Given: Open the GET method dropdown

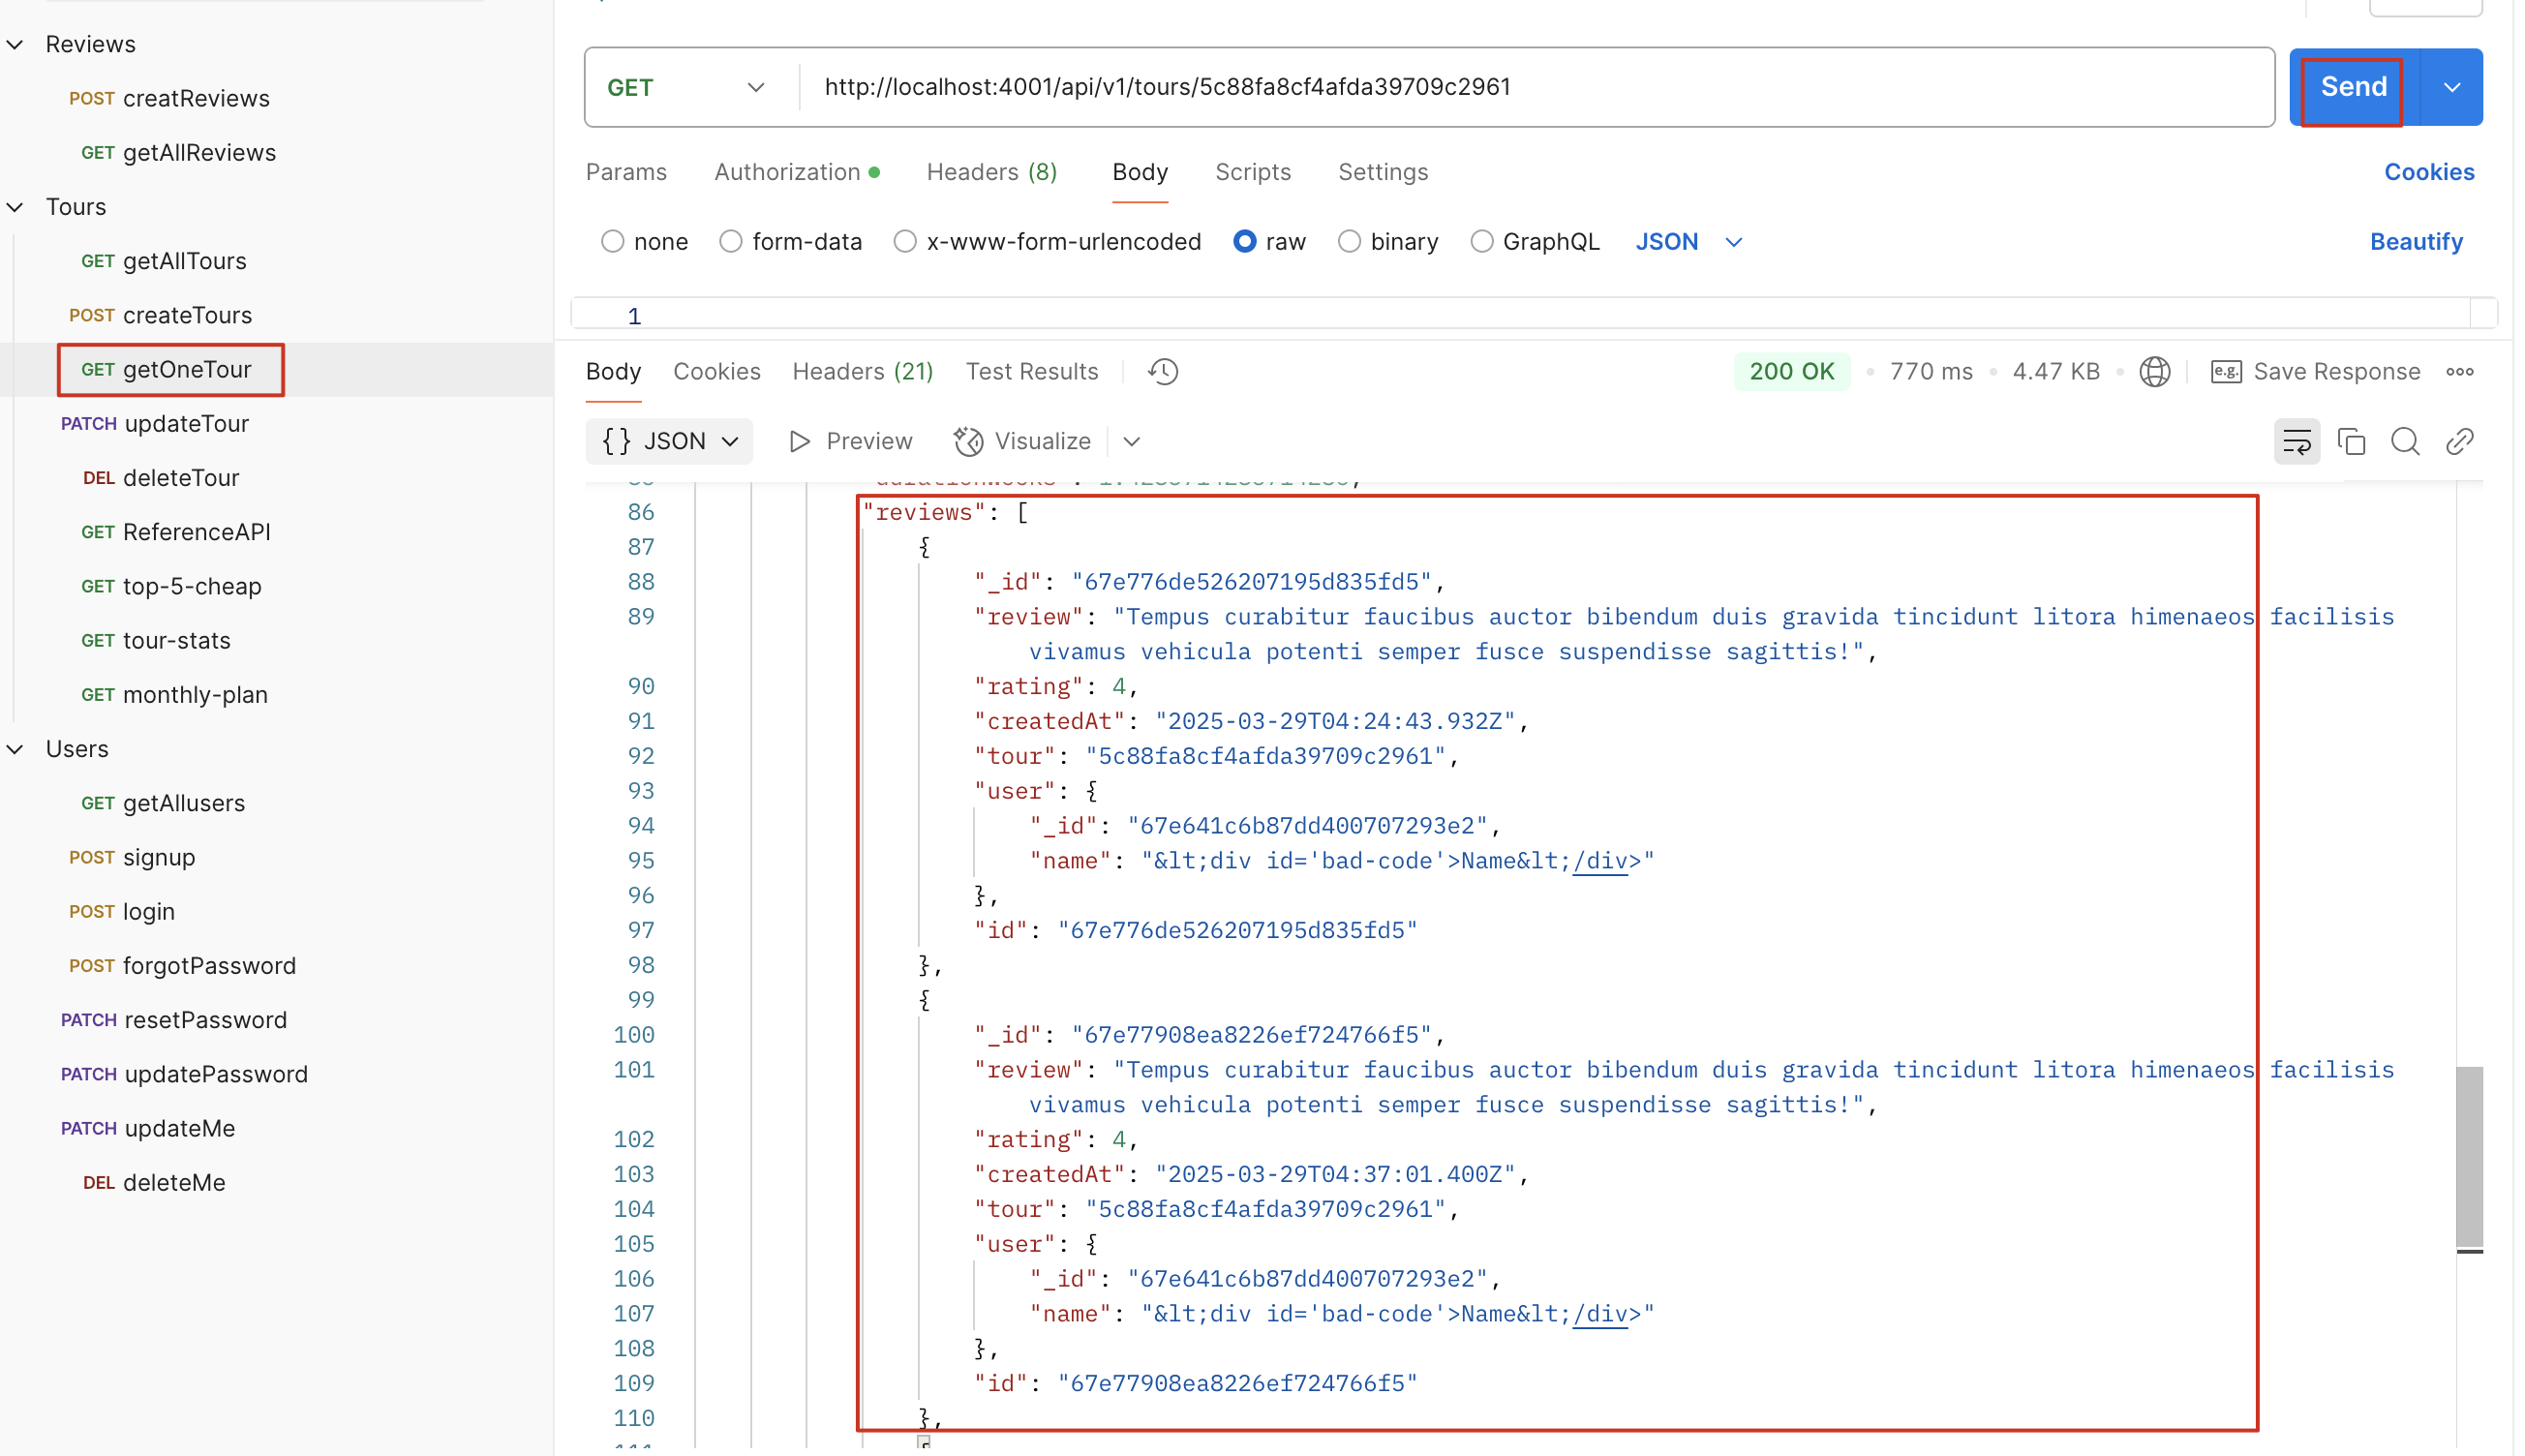Looking at the screenshot, I should pyautogui.click(x=688, y=88).
